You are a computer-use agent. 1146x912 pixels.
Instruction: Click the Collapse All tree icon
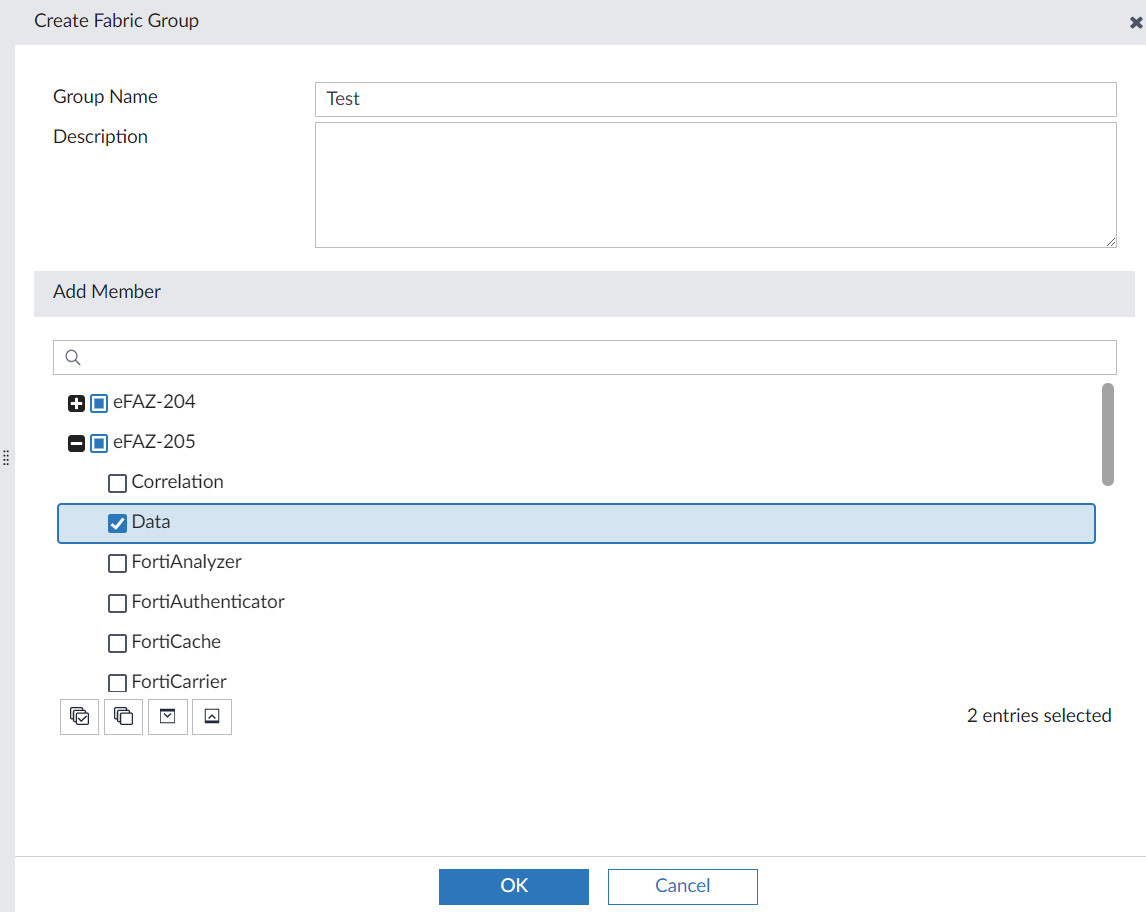coord(211,716)
